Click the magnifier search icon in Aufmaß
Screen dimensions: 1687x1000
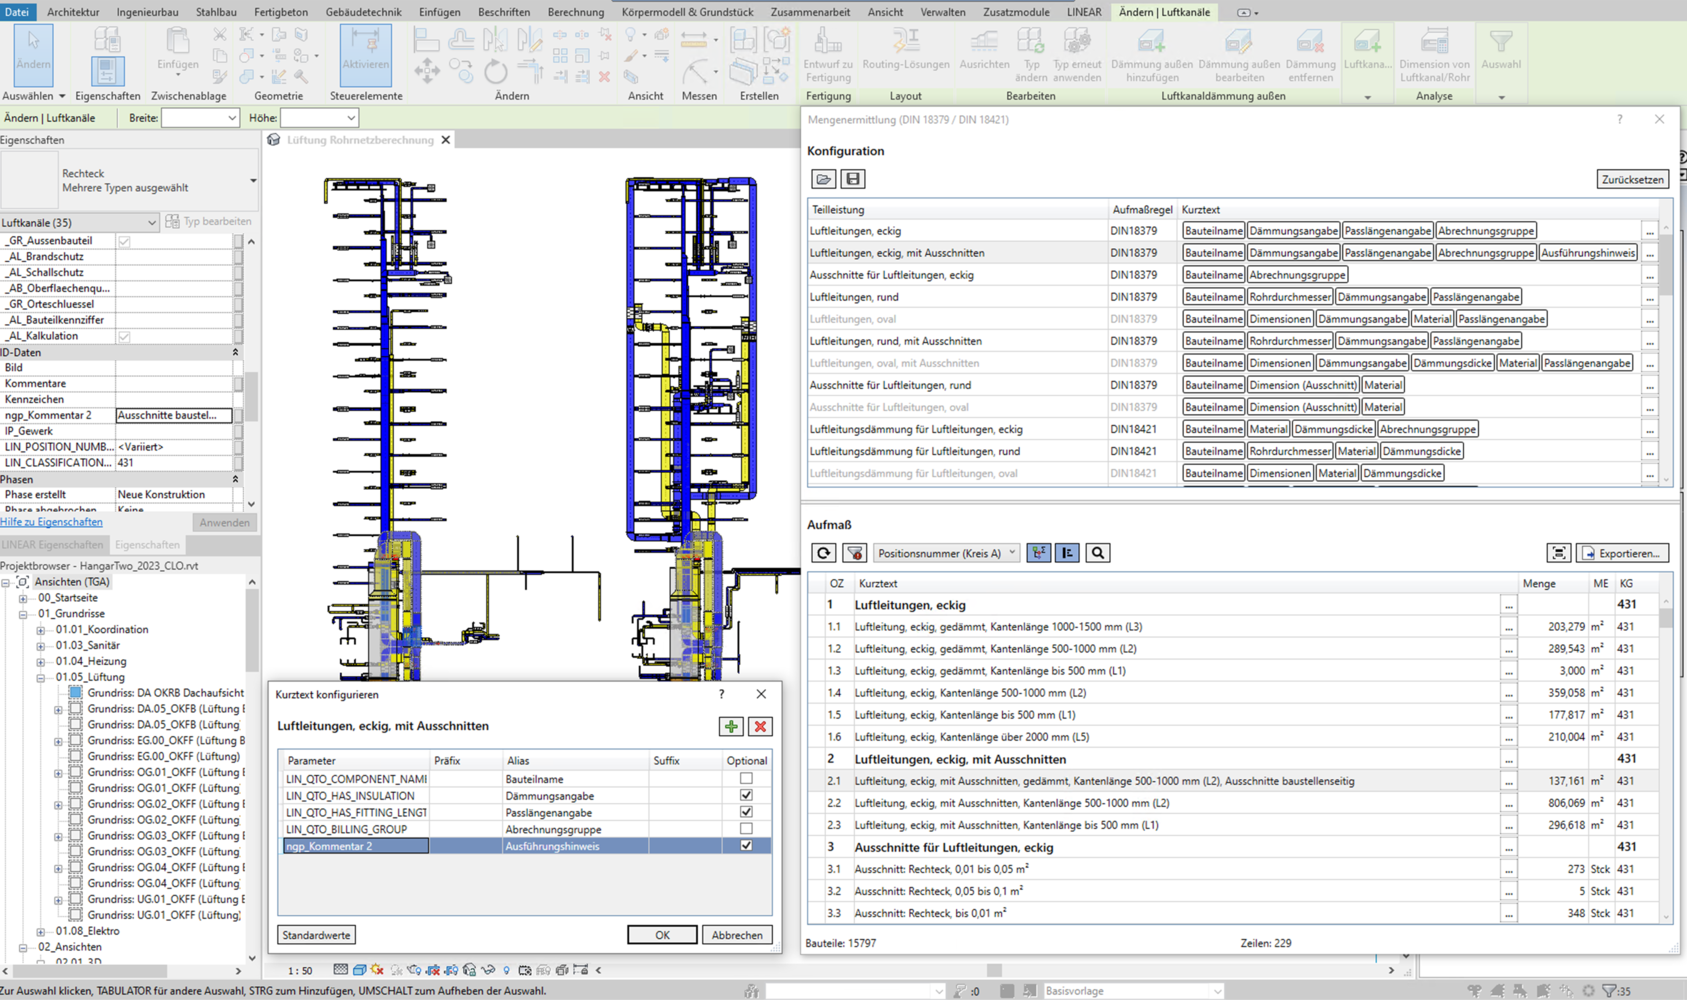tap(1097, 553)
